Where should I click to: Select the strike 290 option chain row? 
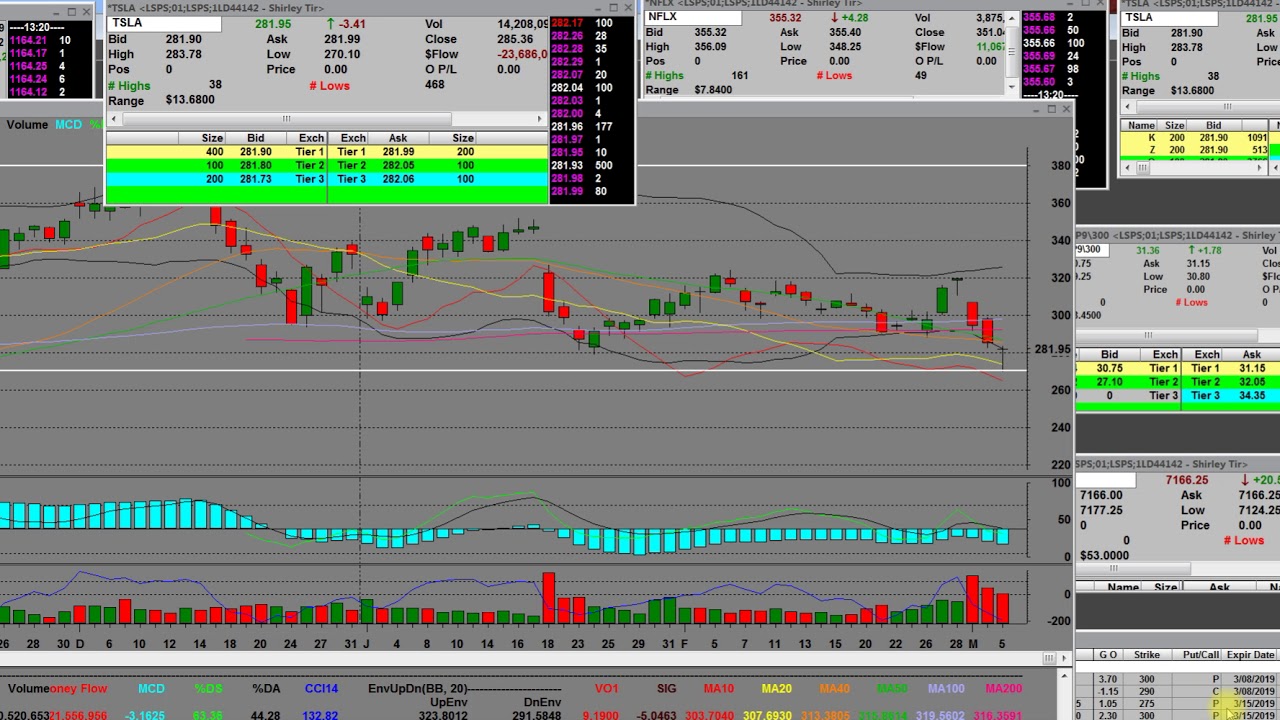[1177, 691]
